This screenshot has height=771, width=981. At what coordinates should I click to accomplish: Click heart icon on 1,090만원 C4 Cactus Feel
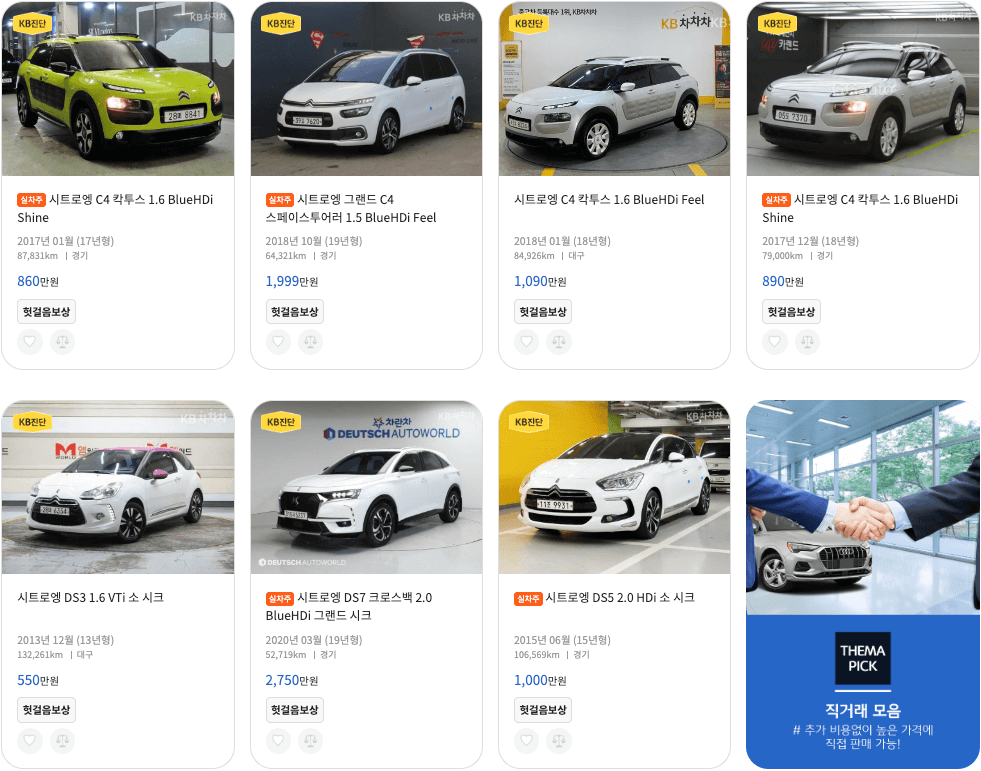pyautogui.click(x=526, y=342)
